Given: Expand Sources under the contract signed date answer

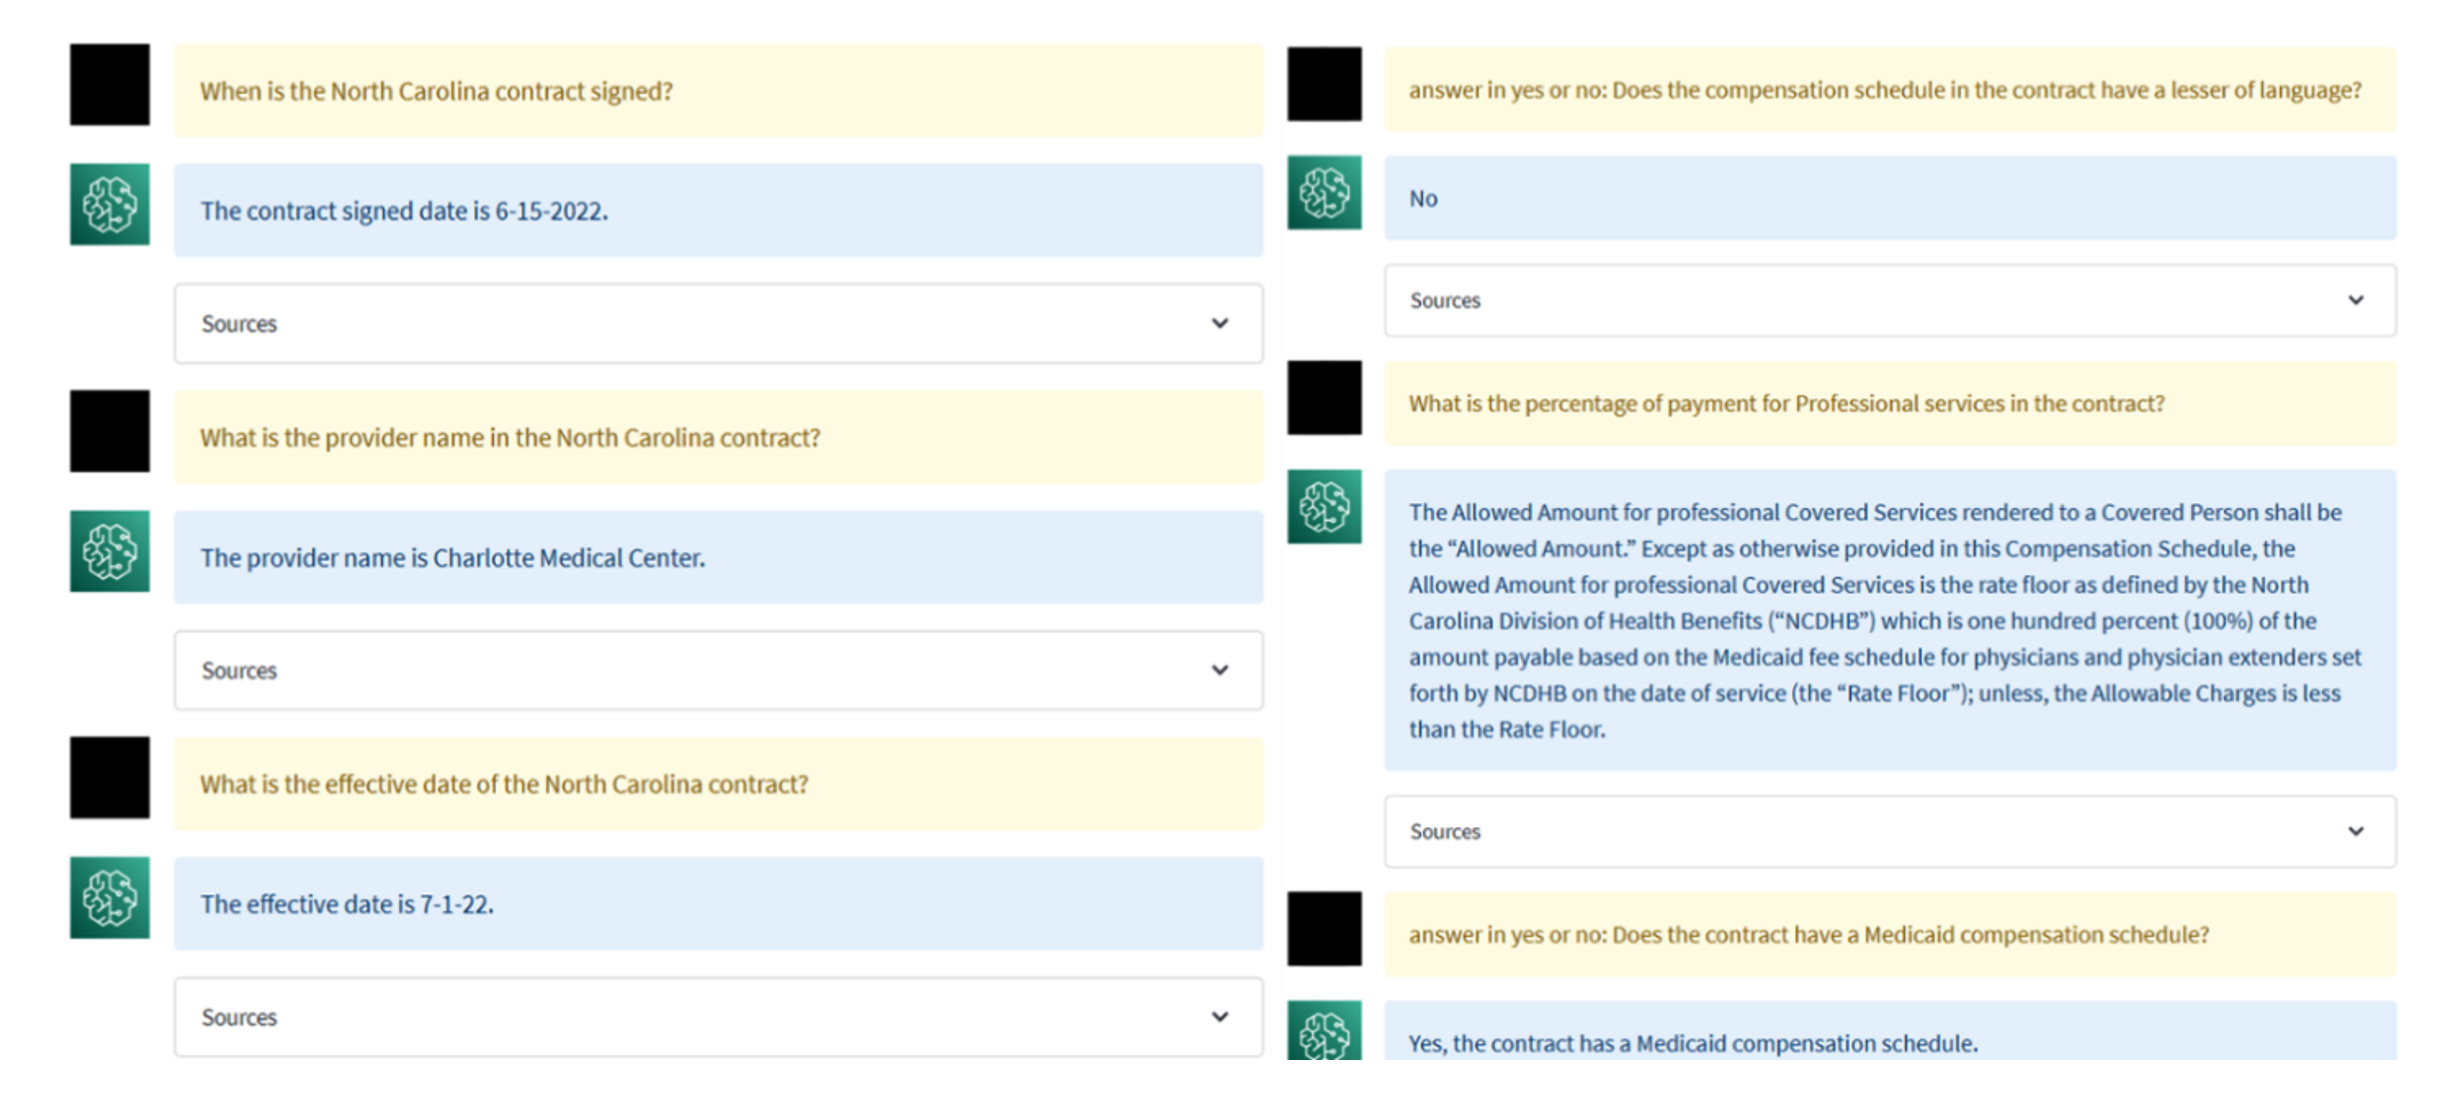Looking at the screenshot, I should [x=717, y=323].
